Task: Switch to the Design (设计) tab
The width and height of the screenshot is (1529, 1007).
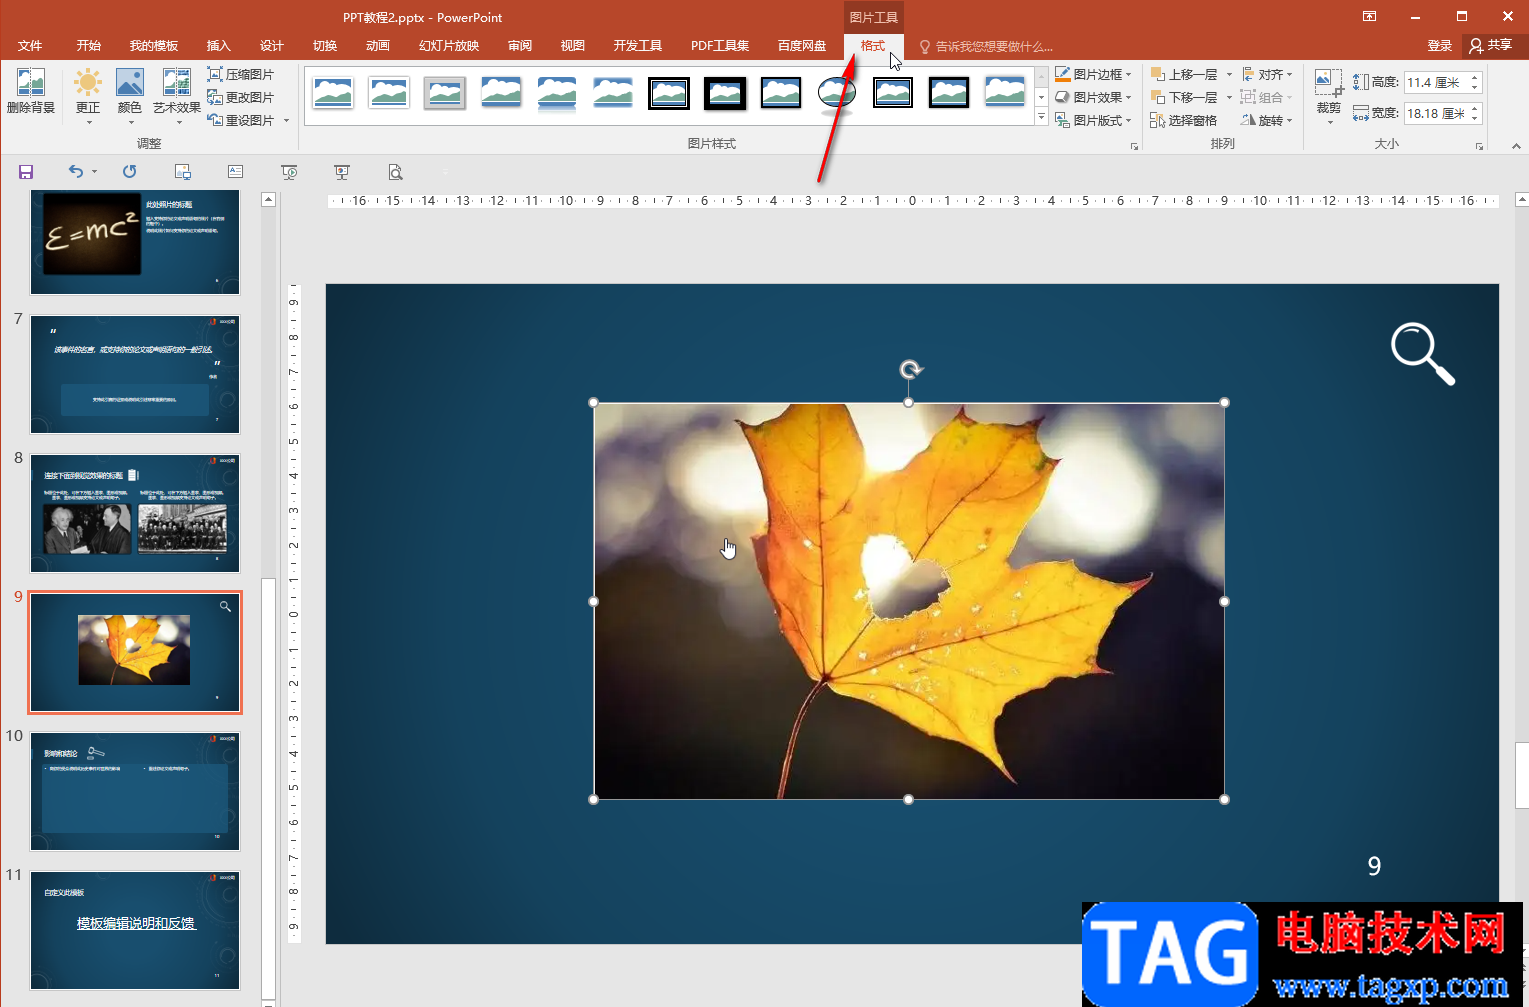Action: (x=271, y=46)
